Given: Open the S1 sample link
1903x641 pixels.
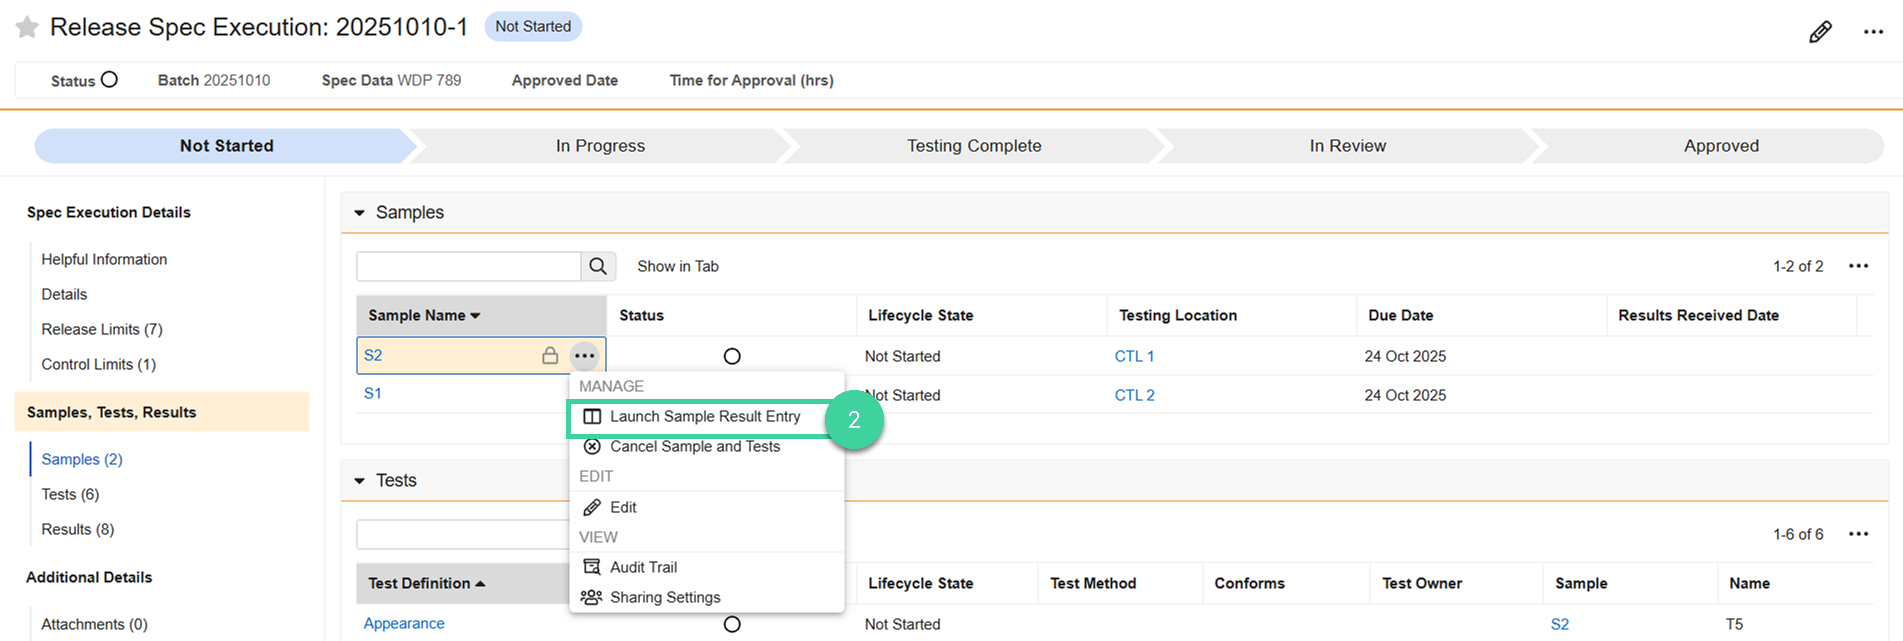Looking at the screenshot, I should click(372, 393).
